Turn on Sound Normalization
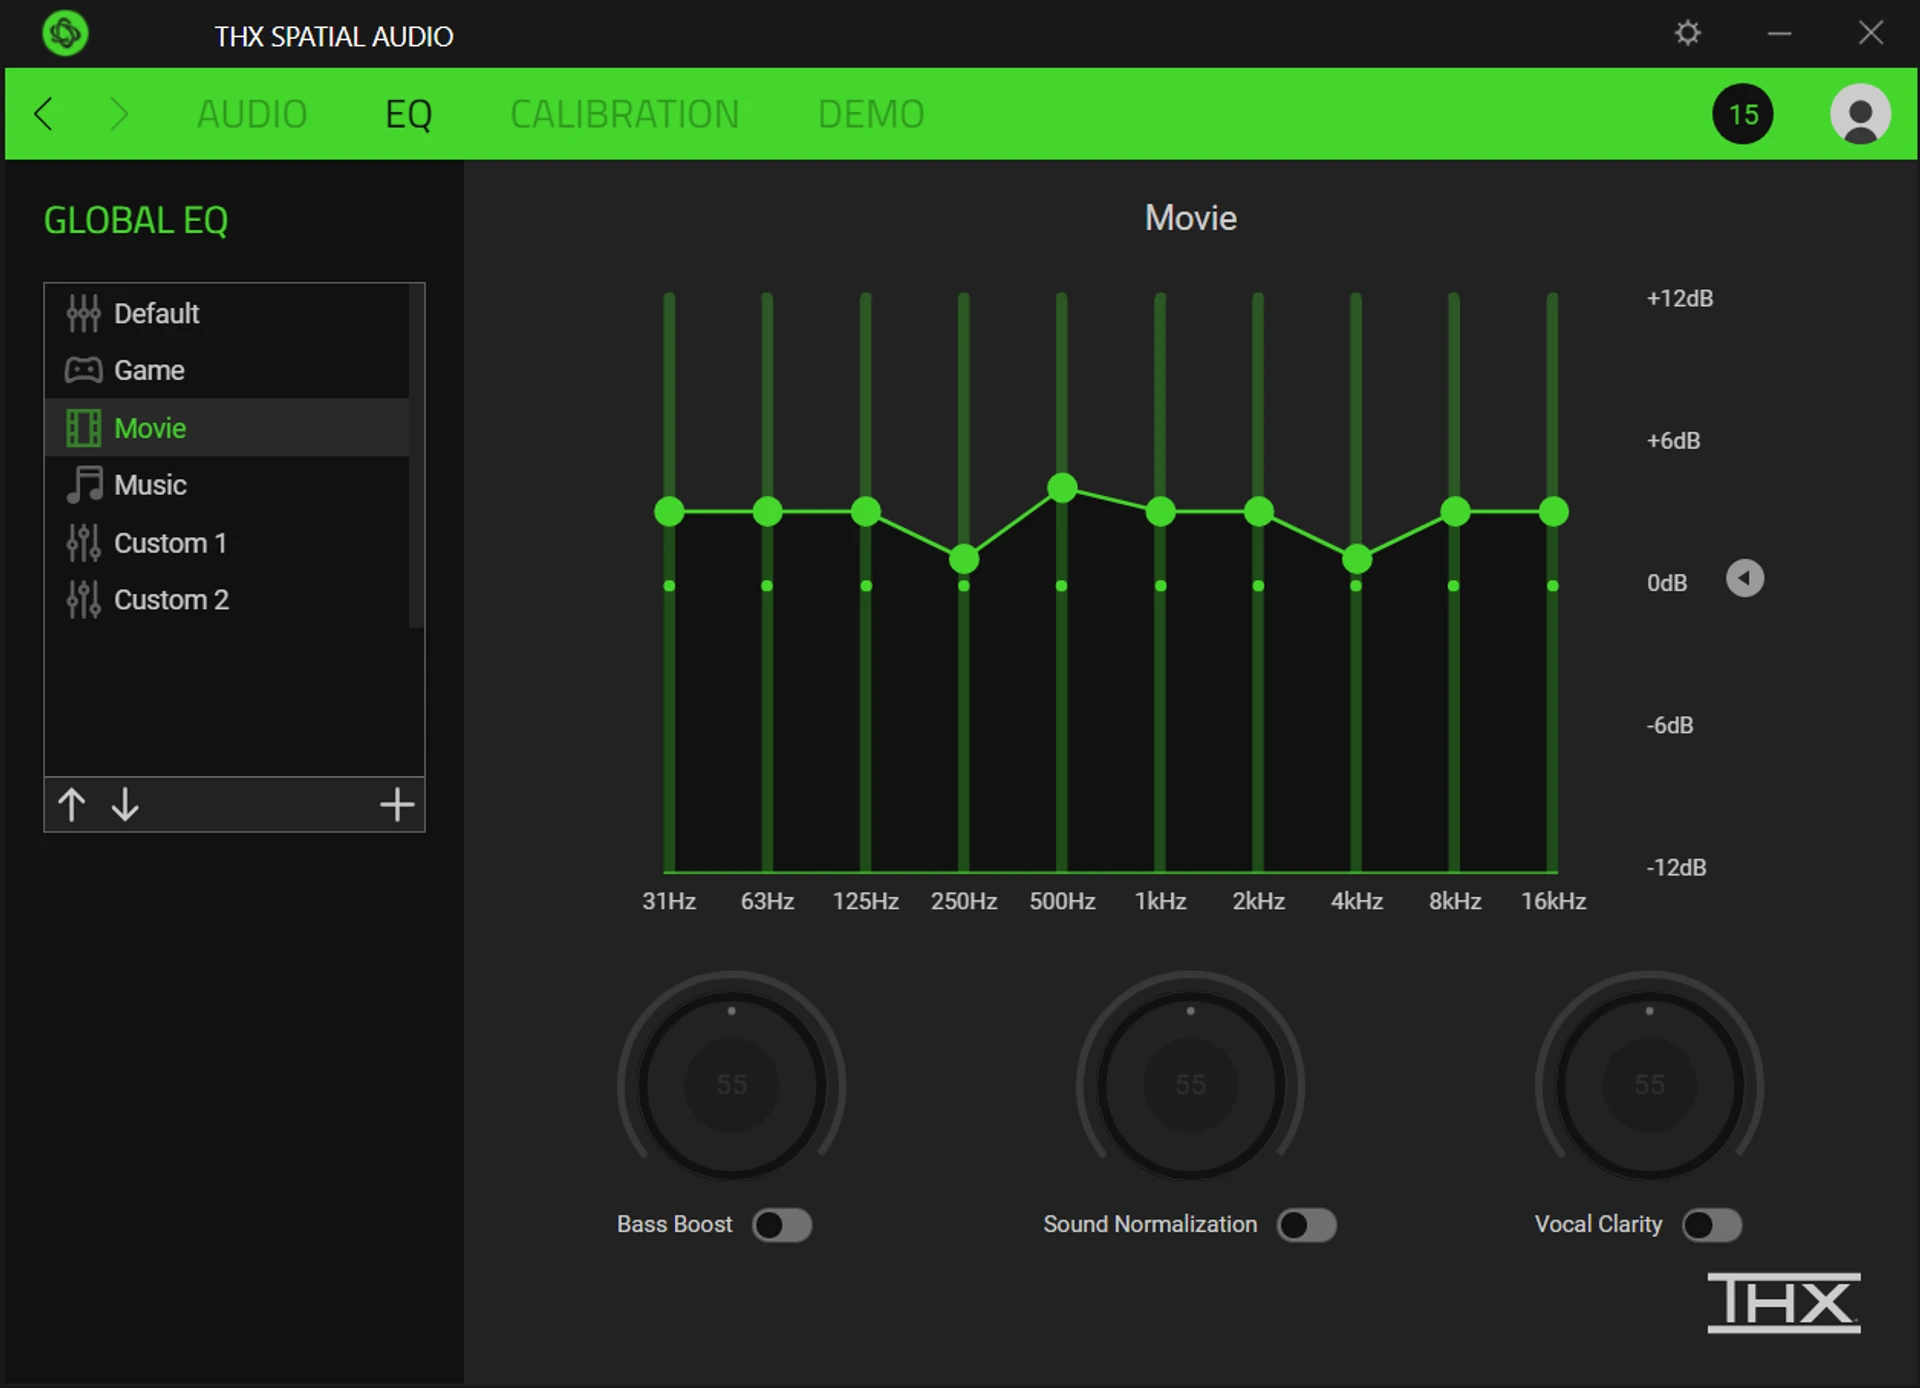The height and width of the screenshot is (1388, 1920). [1307, 1225]
